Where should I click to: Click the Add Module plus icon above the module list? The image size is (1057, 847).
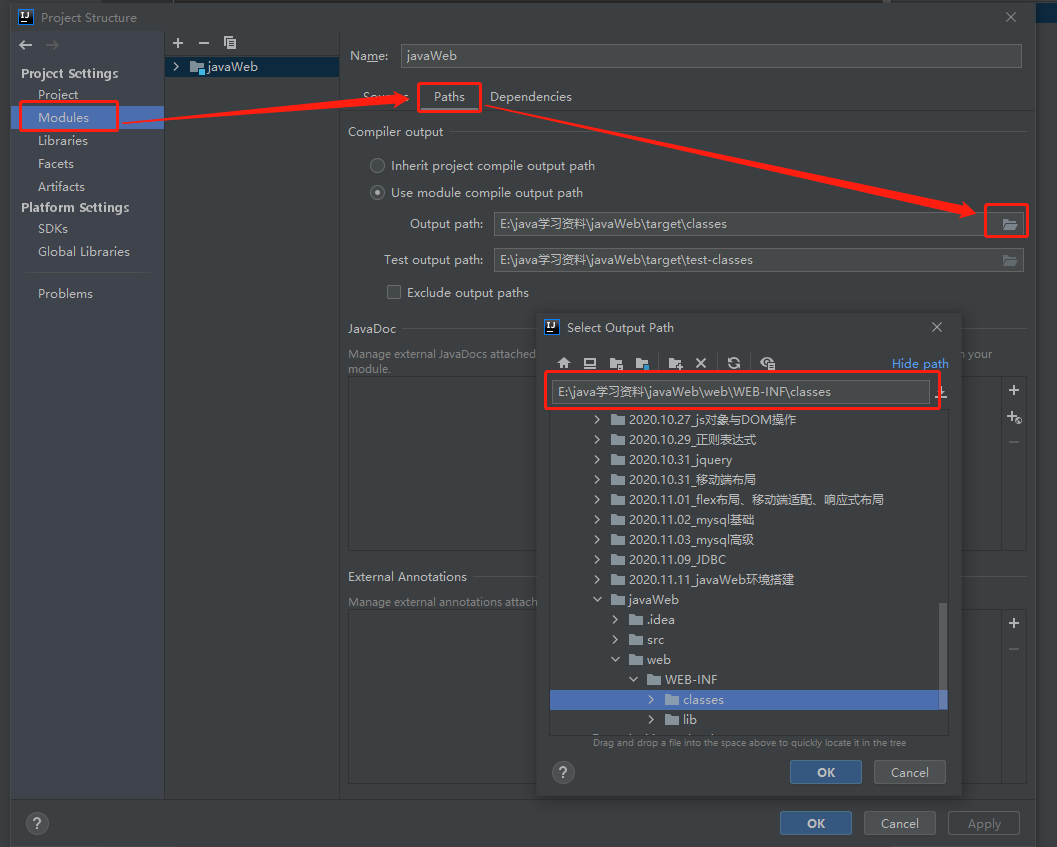178,43
